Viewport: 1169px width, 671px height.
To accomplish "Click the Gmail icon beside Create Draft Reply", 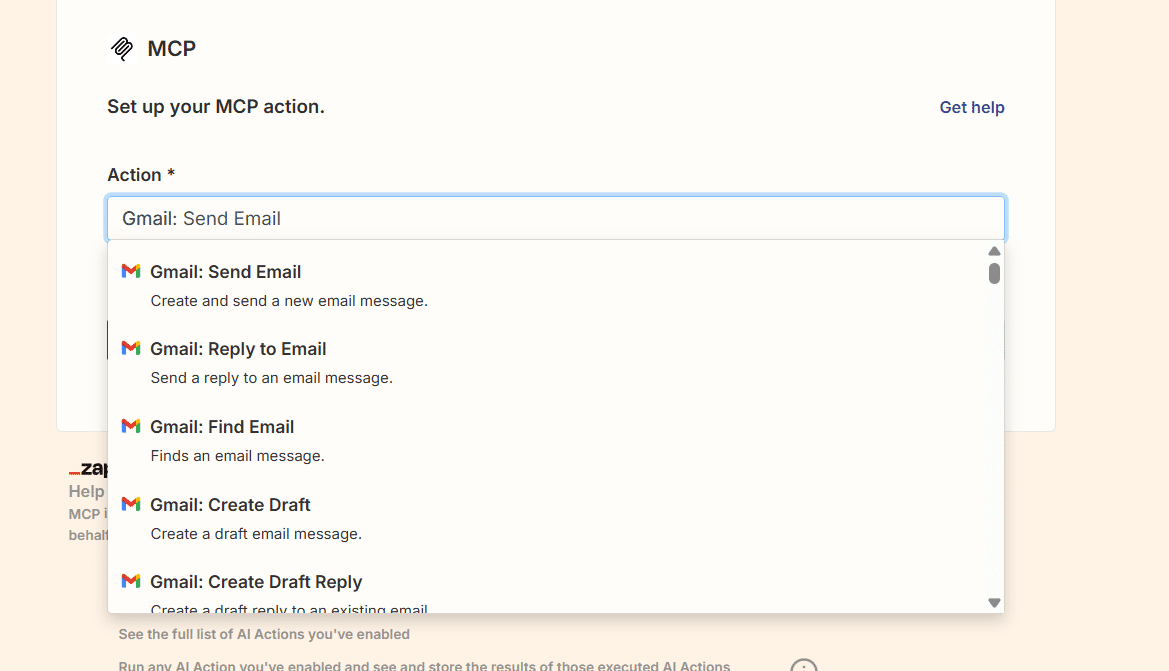I will (x=131, y=581).
